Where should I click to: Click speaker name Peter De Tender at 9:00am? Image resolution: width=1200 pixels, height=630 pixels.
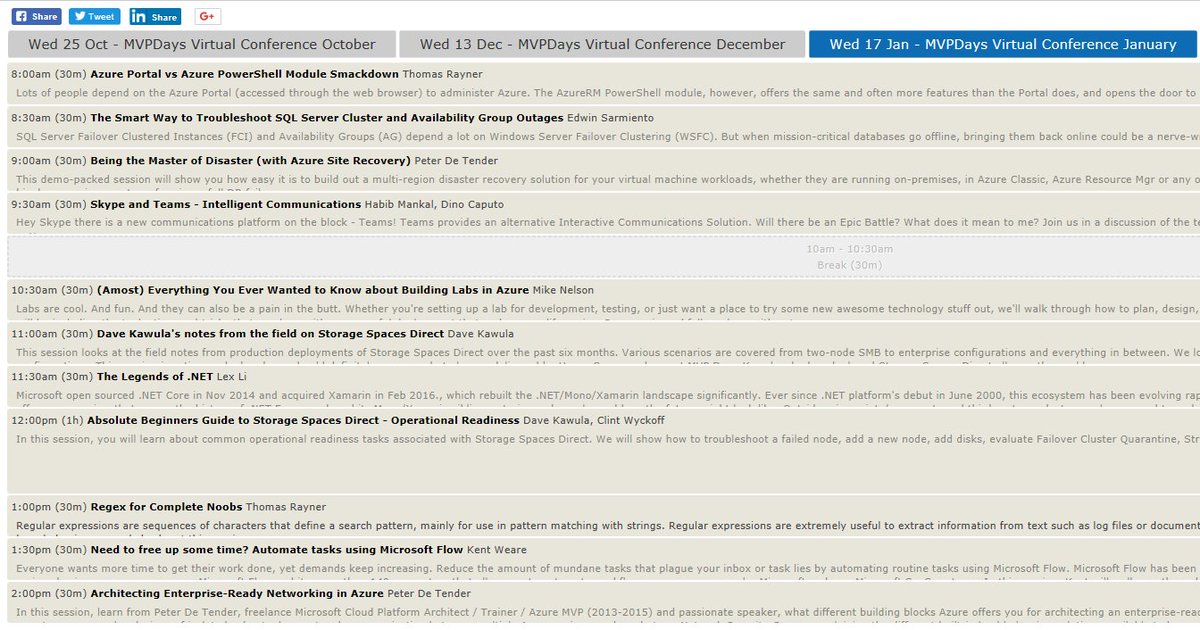tap(457, 160)
